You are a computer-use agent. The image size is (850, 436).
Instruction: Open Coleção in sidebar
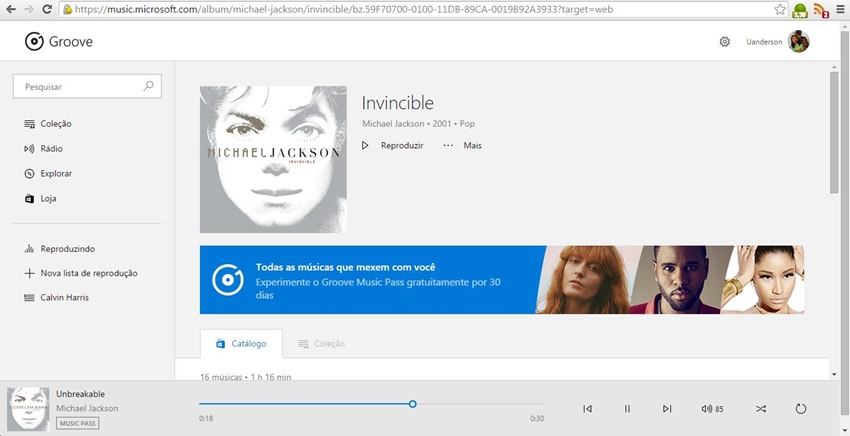pyautogui.click(x=48, y=124)
